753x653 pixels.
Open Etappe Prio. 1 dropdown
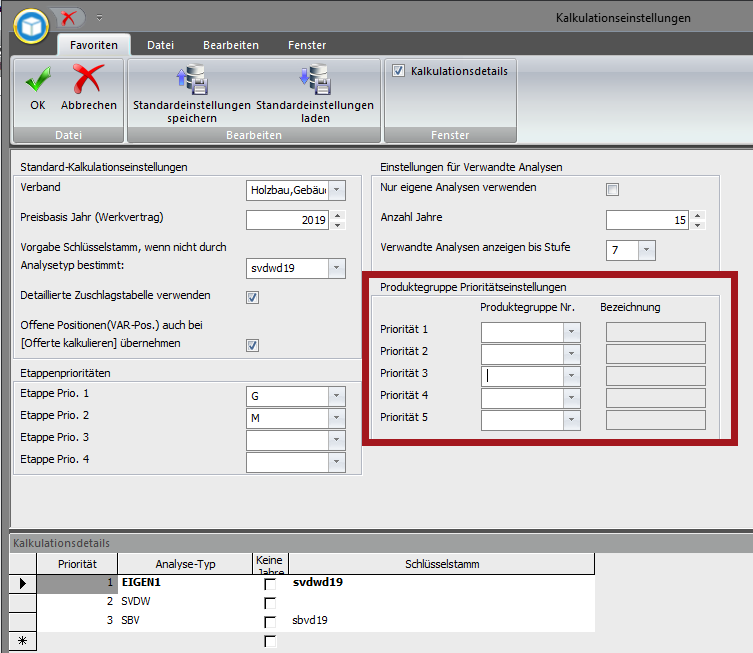tap(337, 396)
